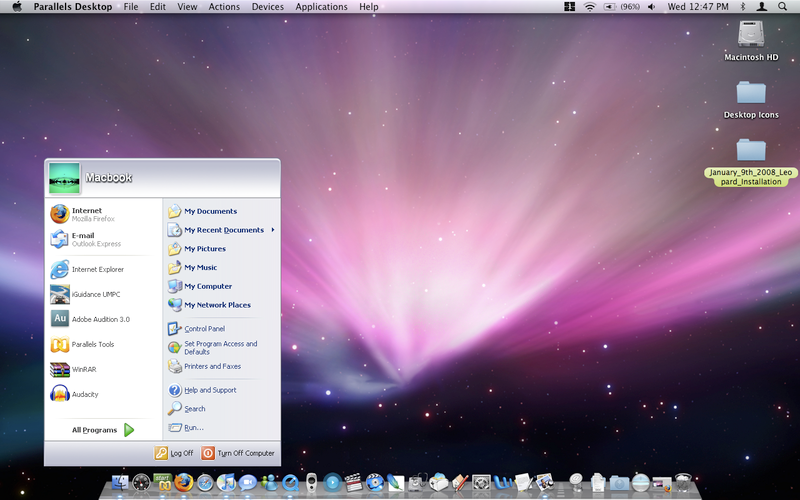The height and width of the screenshot is (500, 800).
Task: Open fast user switching icon
Action: [762, 7]
